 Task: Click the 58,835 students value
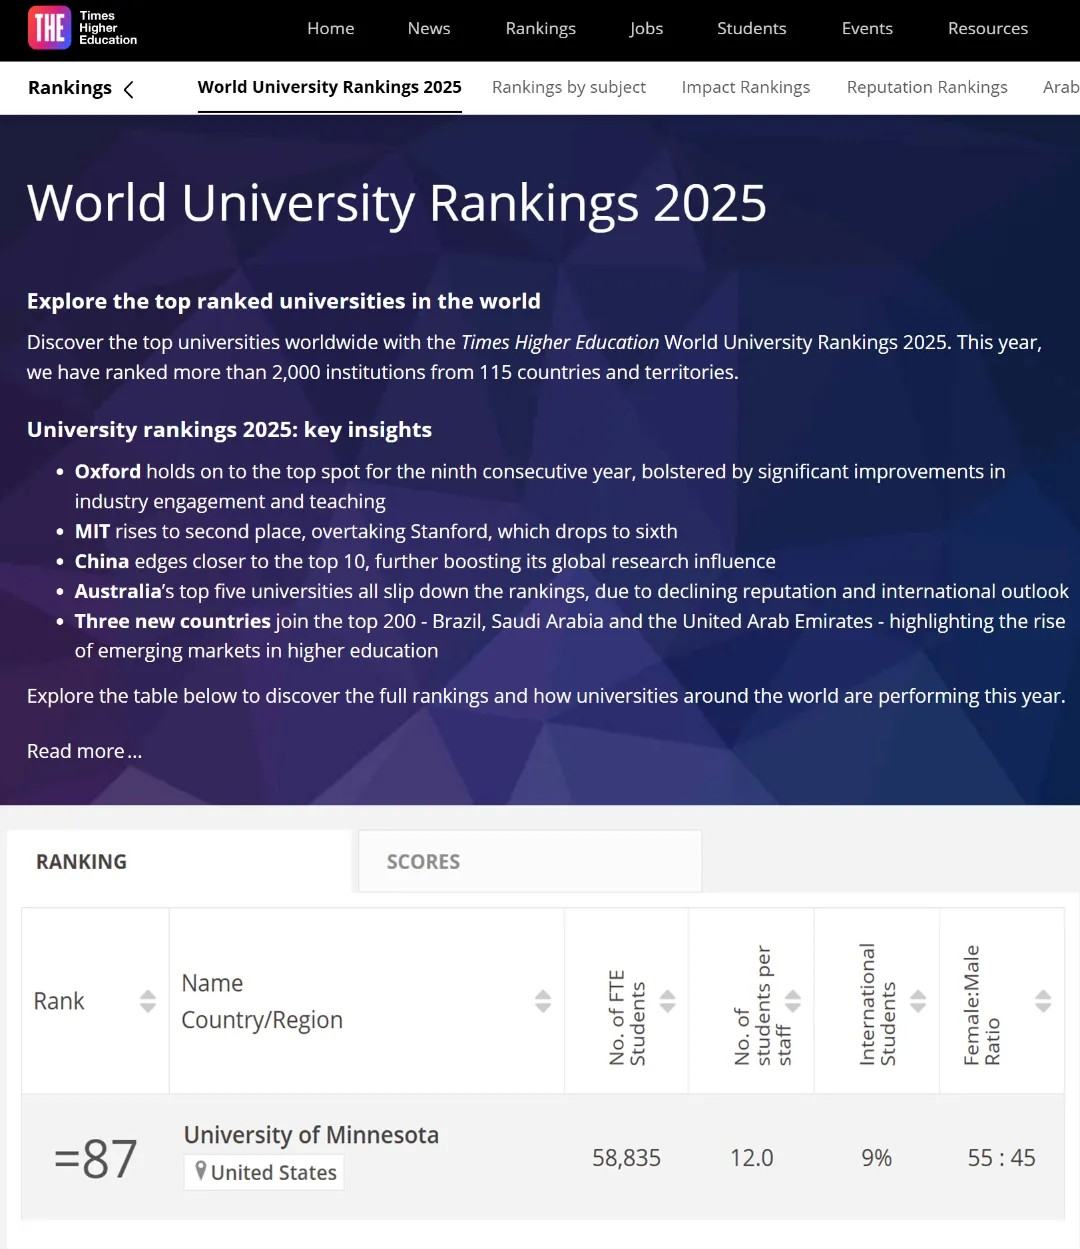(x=627, y=1158)
